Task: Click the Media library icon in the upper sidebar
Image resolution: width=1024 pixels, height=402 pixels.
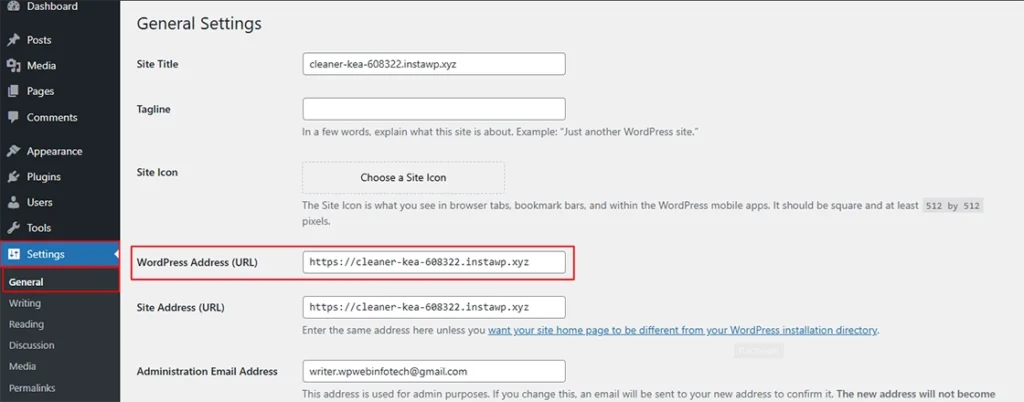Action: pyautogui.click(x=13, y=65)
